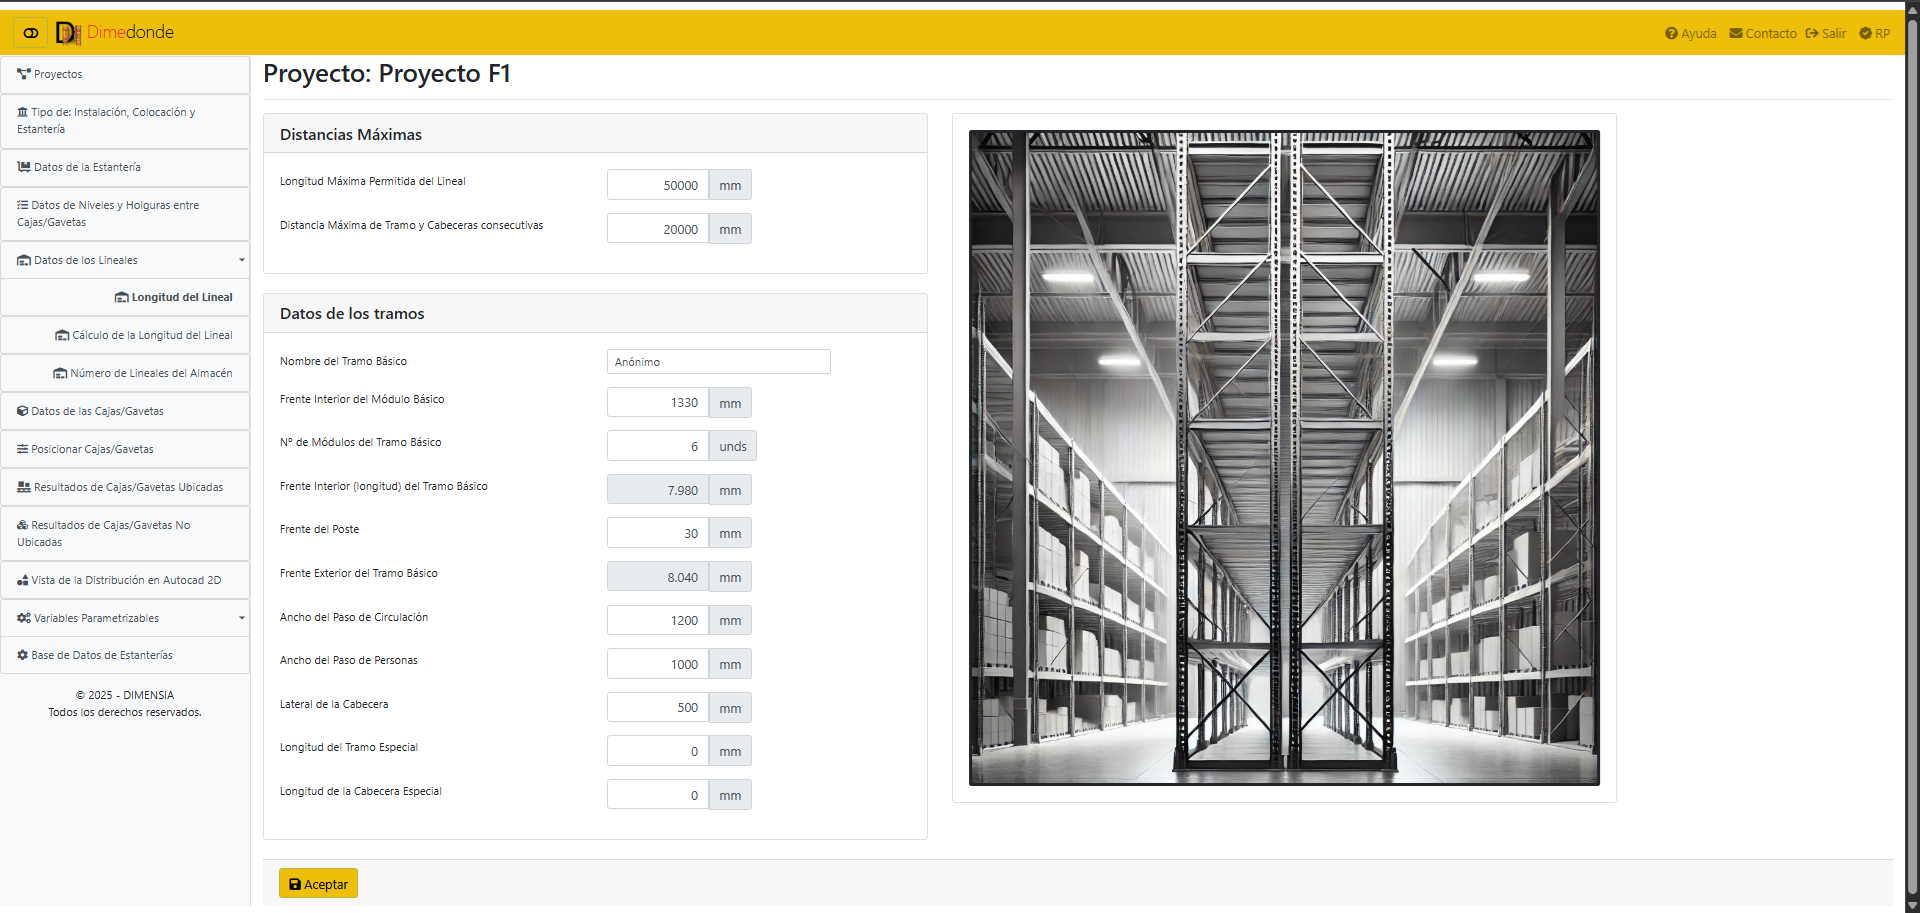Image resolution: width=1920 pixels, height=913 pixels.
Task: Select Longitud del Lineal submenu item
Action: 125,298
